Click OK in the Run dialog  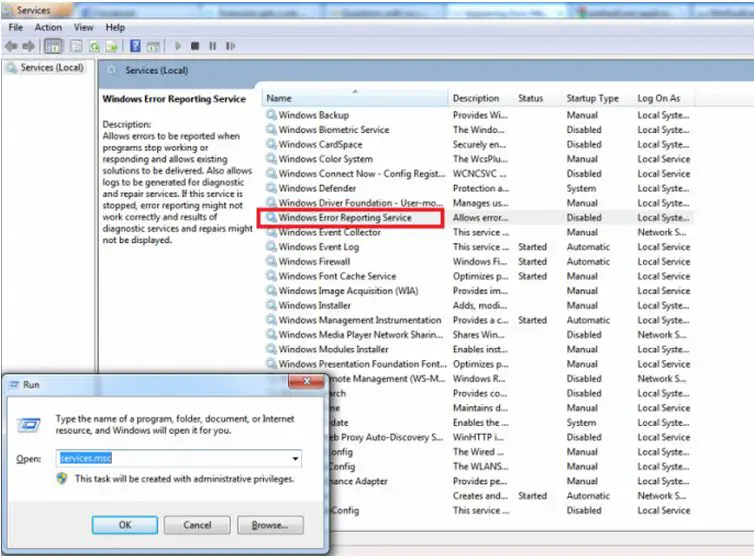(x=125, y=525)
